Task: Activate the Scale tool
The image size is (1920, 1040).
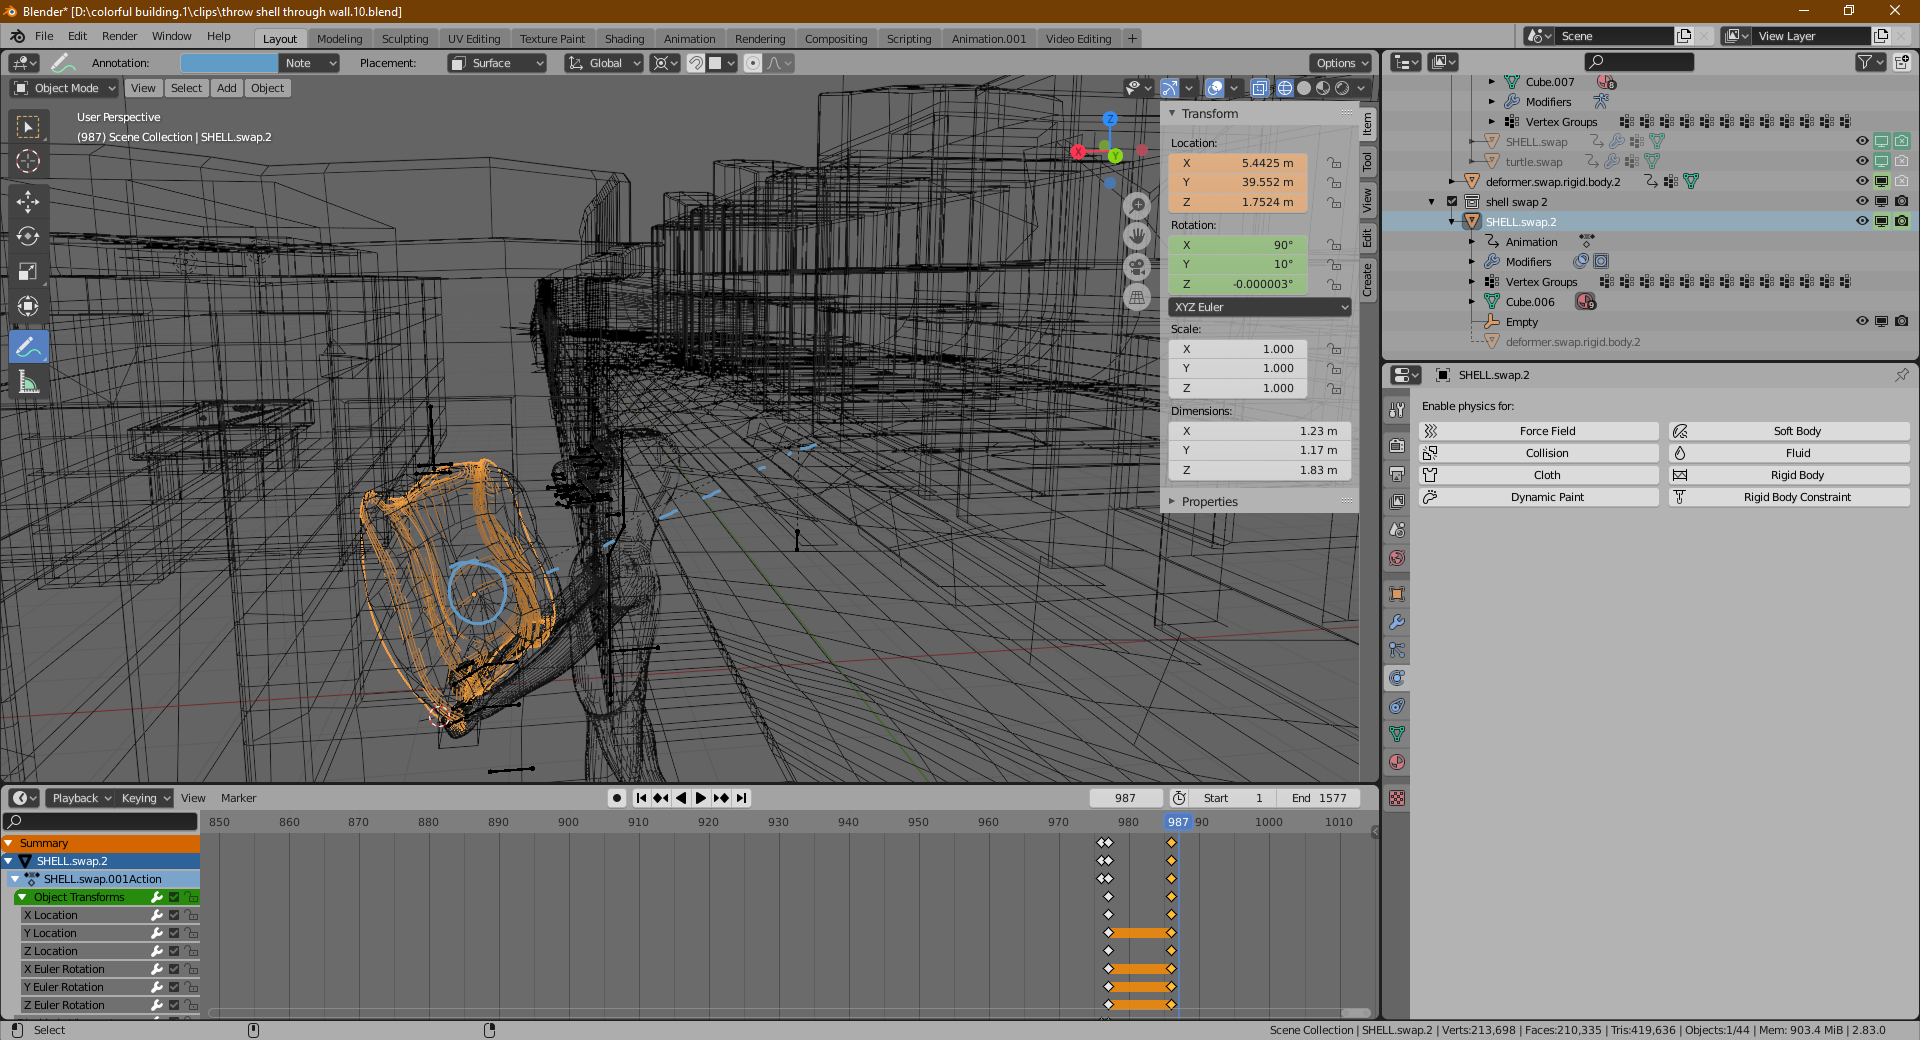Action: click(28, 272)
